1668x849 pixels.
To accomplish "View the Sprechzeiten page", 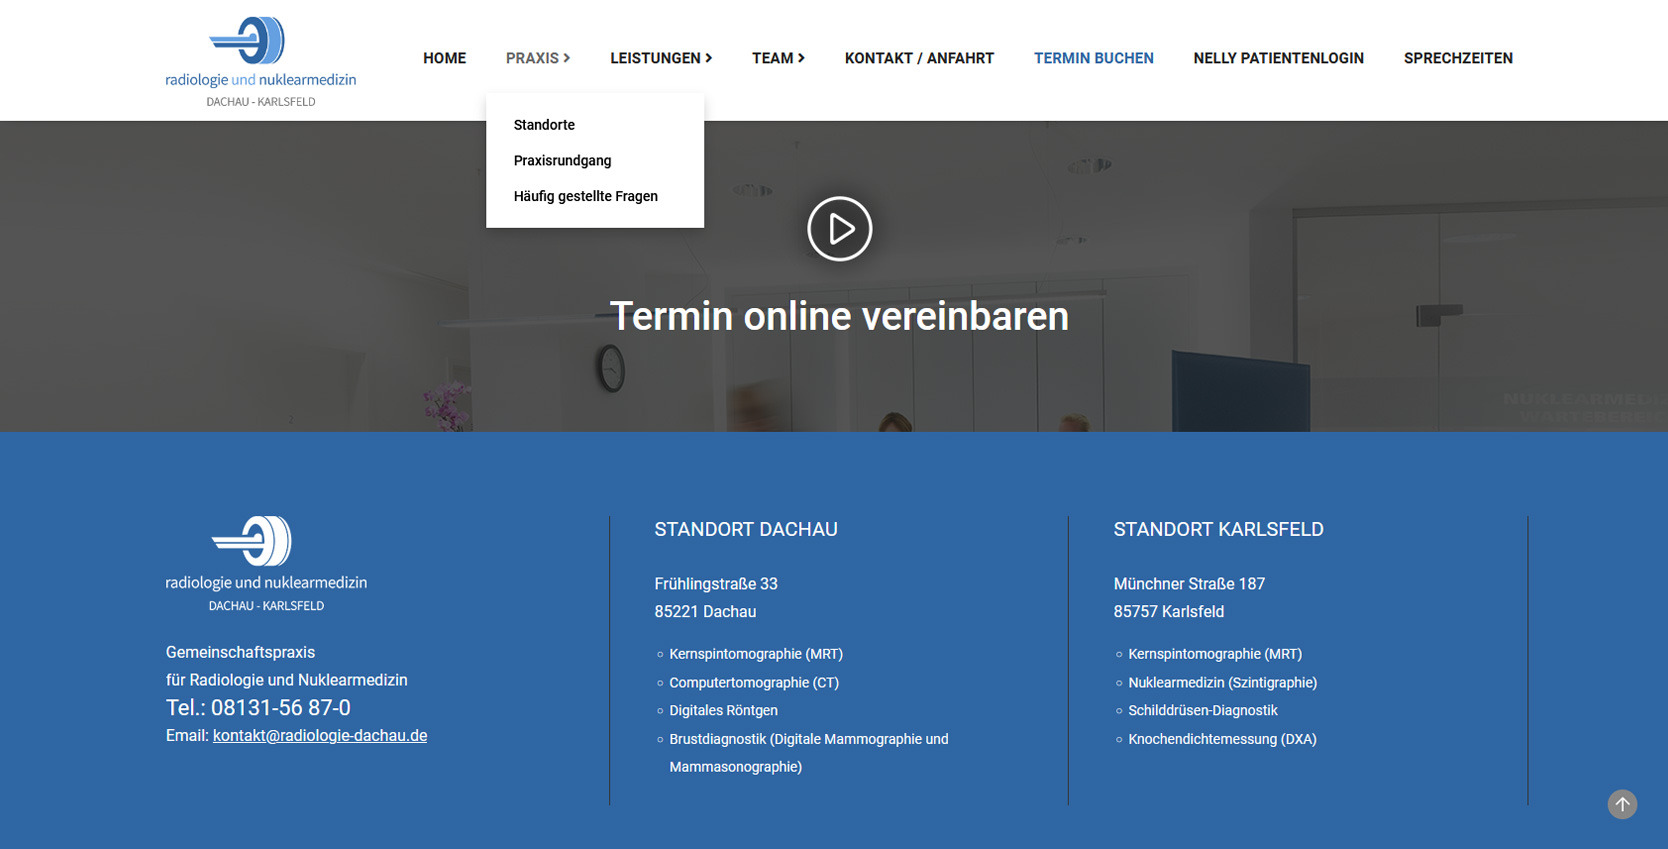I will tap(1457, 58).
